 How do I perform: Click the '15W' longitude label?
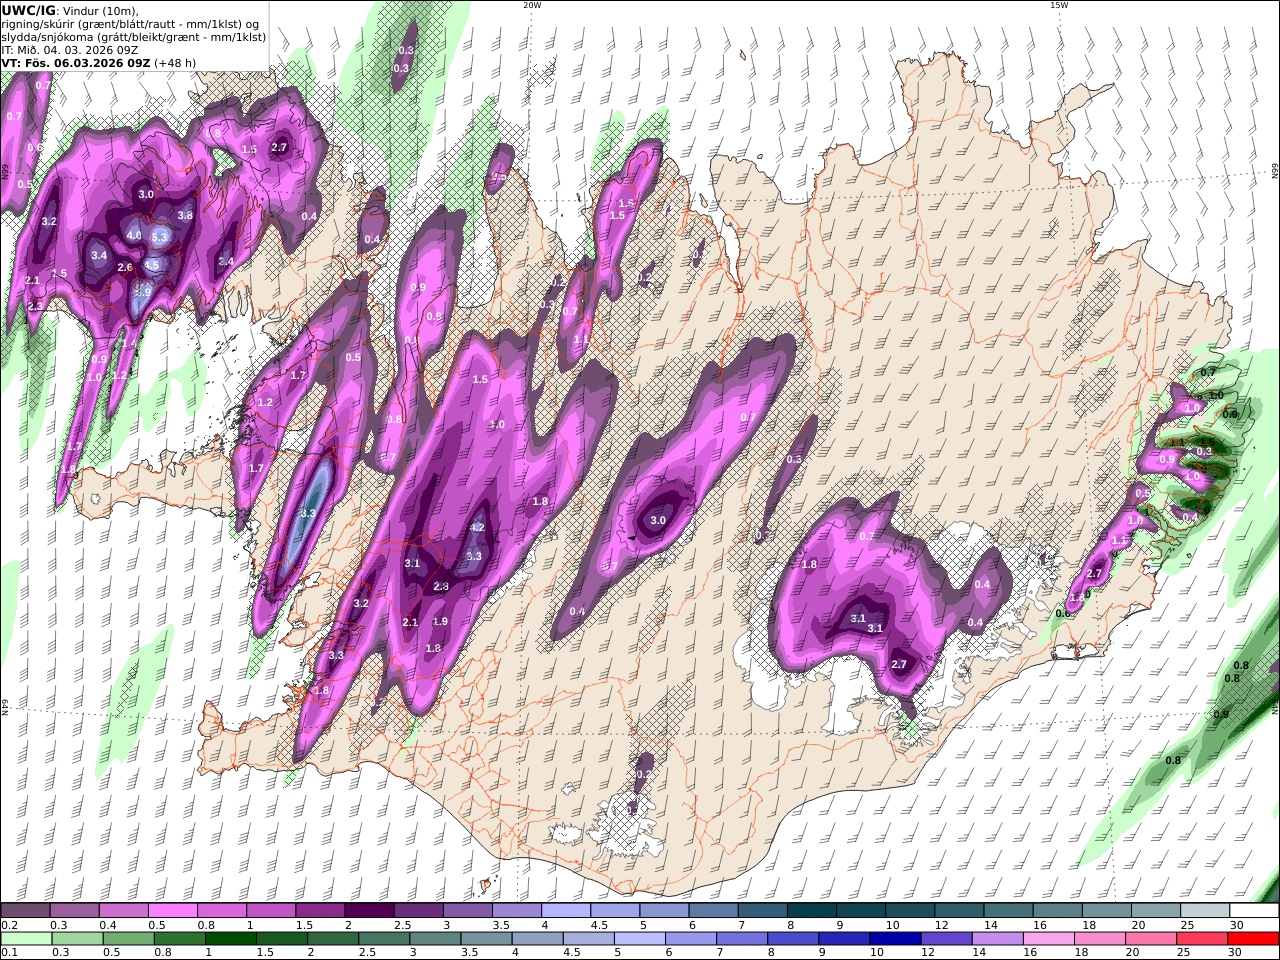coord(1058,5)
